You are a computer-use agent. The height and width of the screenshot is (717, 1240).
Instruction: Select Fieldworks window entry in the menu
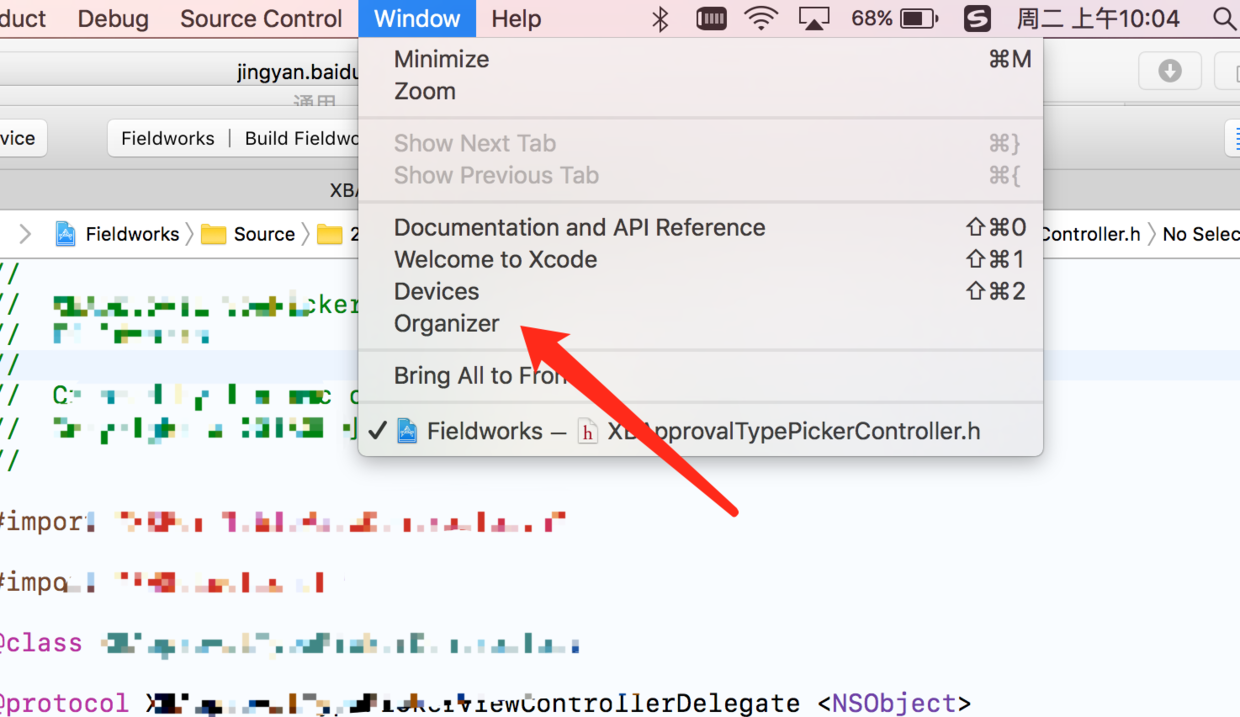[700, 431]
